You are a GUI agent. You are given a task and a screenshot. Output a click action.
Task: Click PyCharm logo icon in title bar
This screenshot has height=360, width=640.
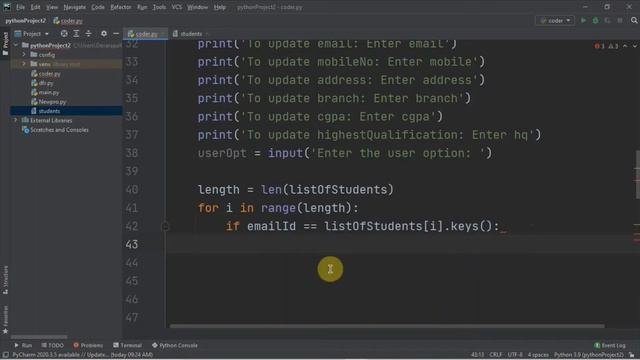[7, 7]
